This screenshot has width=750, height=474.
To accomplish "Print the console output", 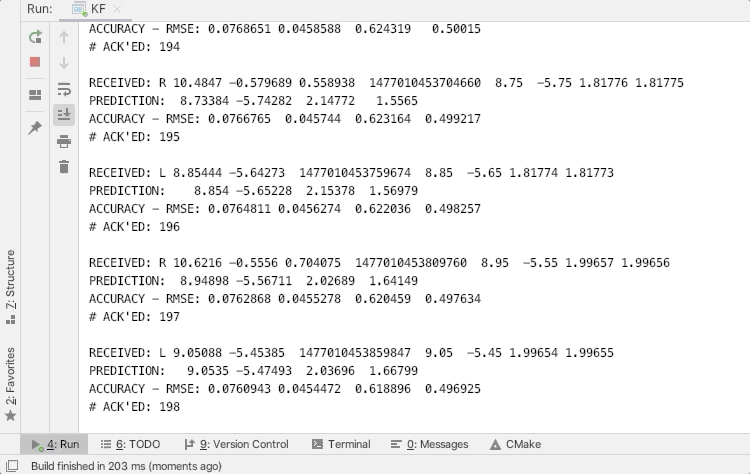I will pos(64,141).
